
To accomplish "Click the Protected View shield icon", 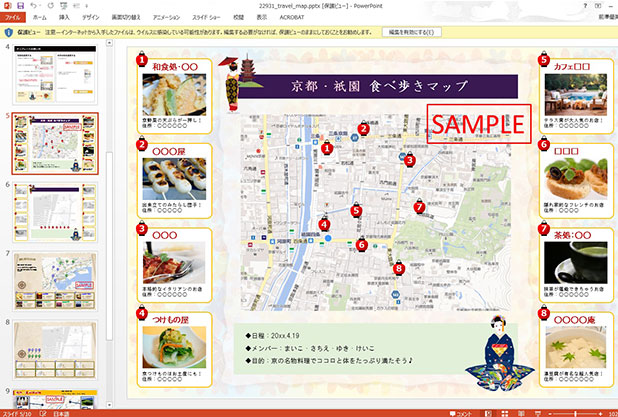I will [8, 32].
